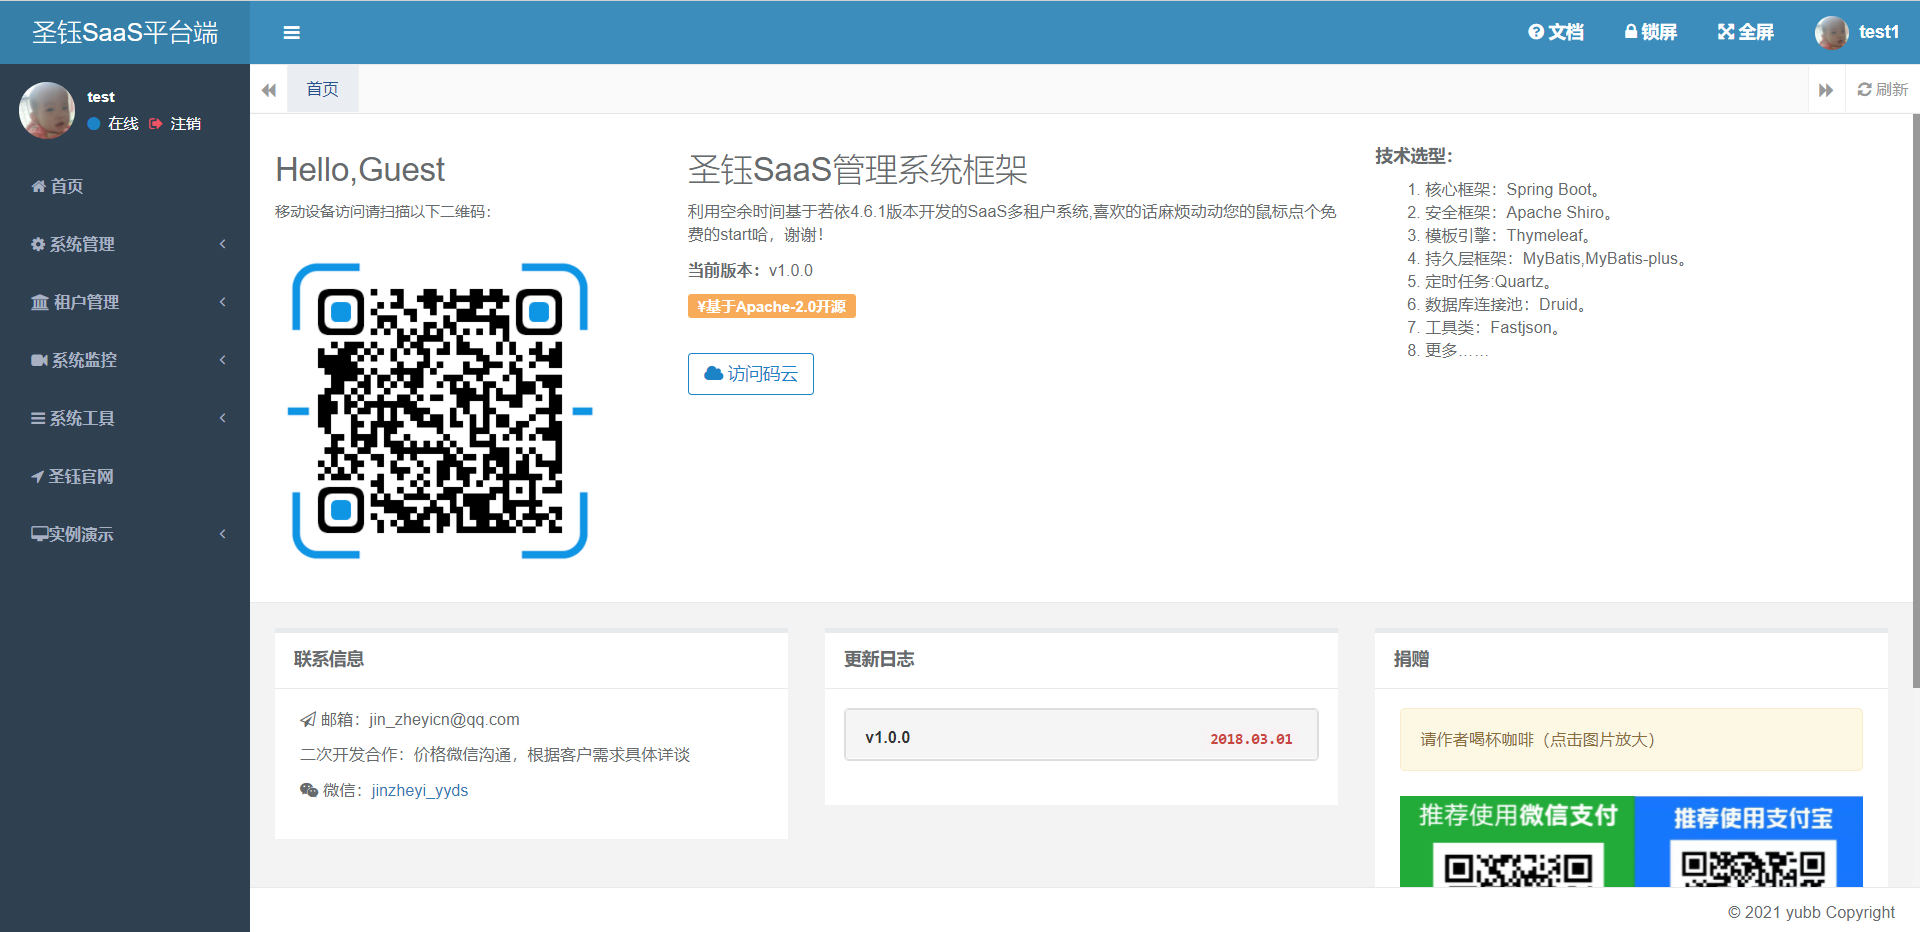1920x932 pixels.
Task: Click the sidebar profile avatar picture
Action: pos(47,110)
